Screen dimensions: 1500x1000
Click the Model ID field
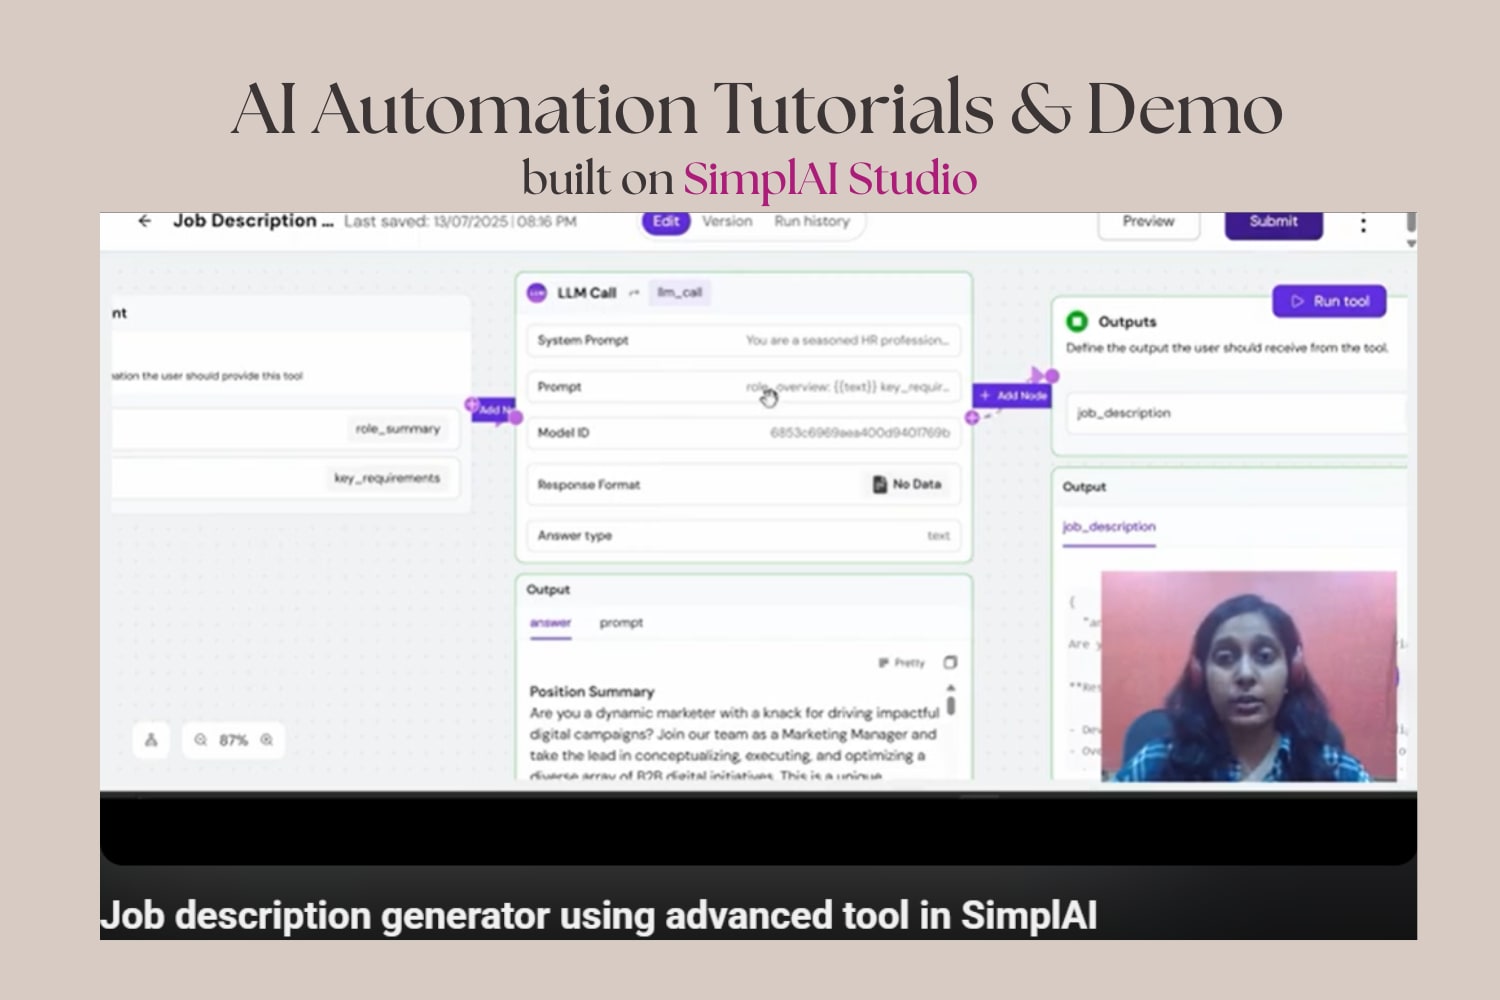pos(743,433)
